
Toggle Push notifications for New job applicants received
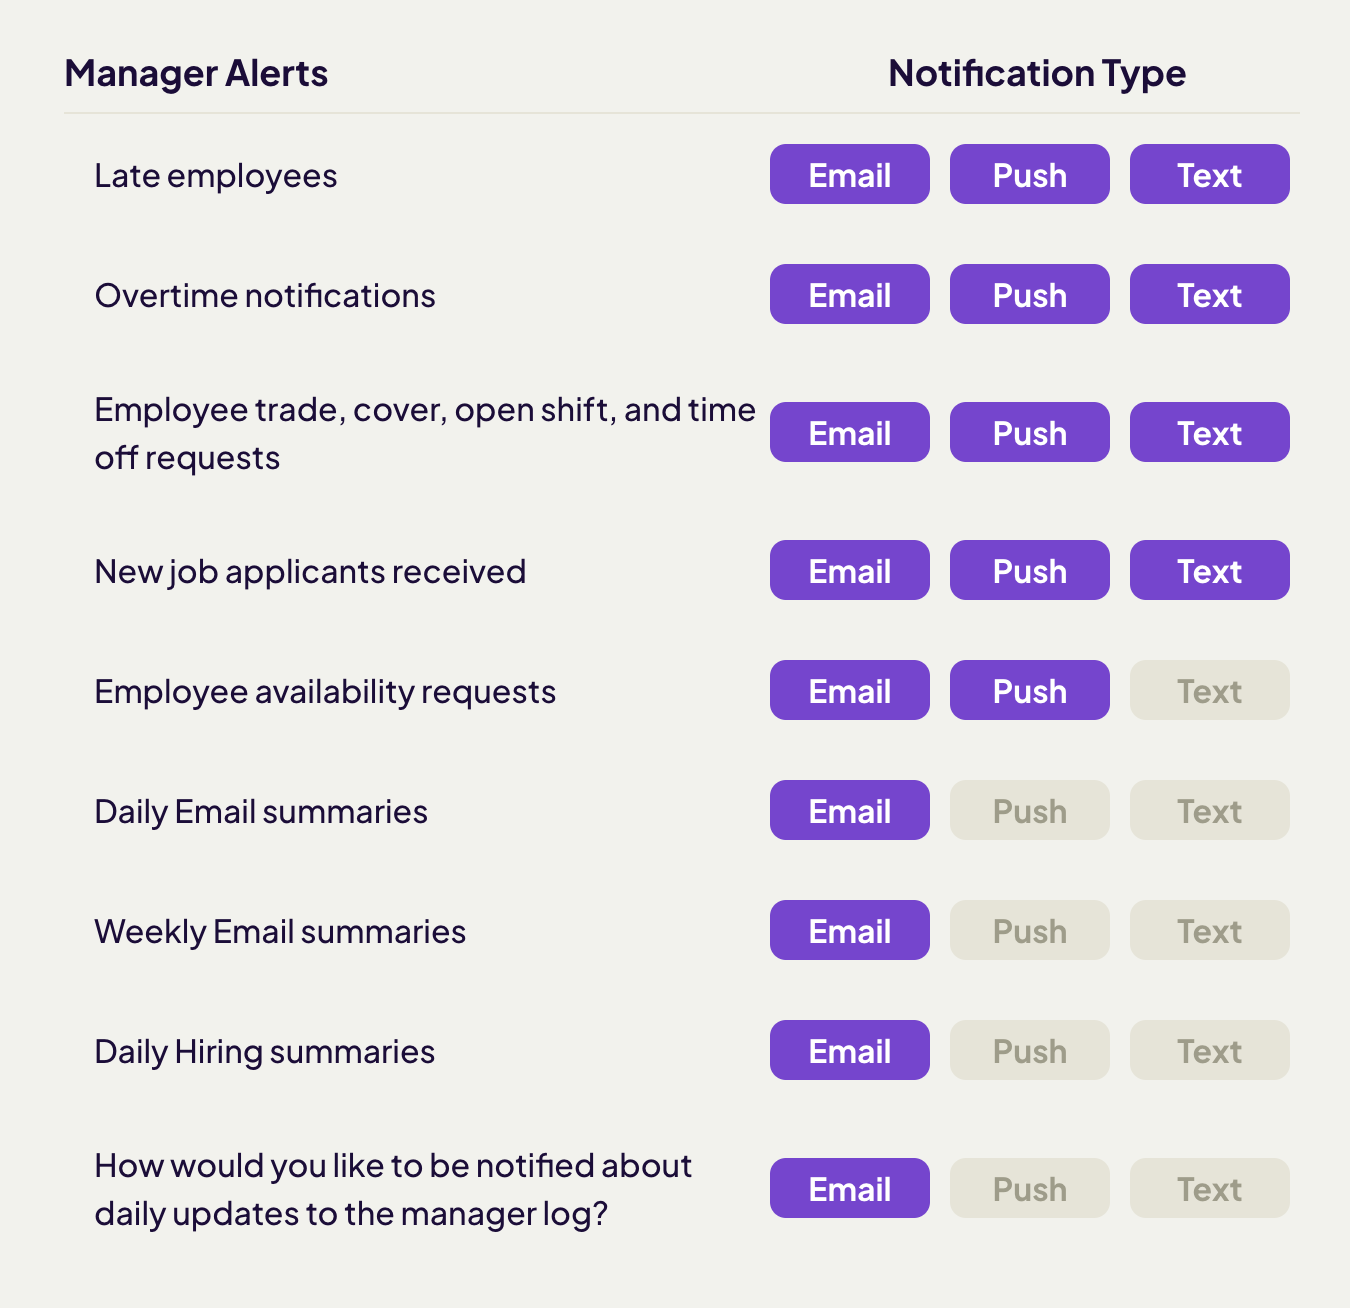point(1029,570)
